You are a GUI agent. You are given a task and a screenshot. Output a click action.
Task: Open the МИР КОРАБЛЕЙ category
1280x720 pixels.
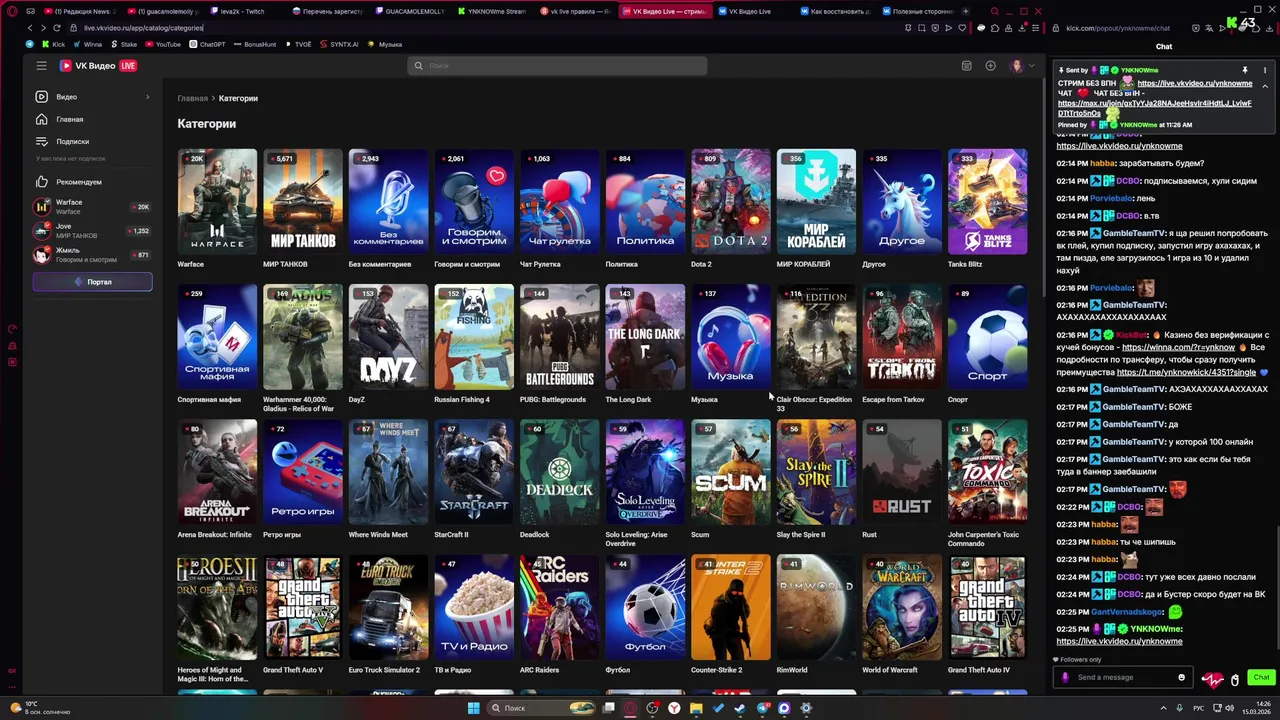pos(816,201)
